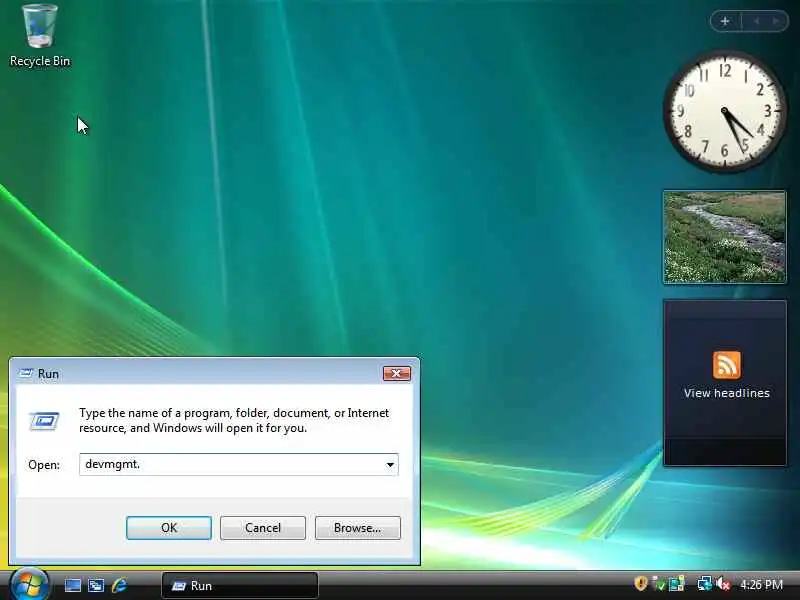The image size is (800, 600).
Task: Click the slideshow picture gadget
Action: tap(724, 237)
